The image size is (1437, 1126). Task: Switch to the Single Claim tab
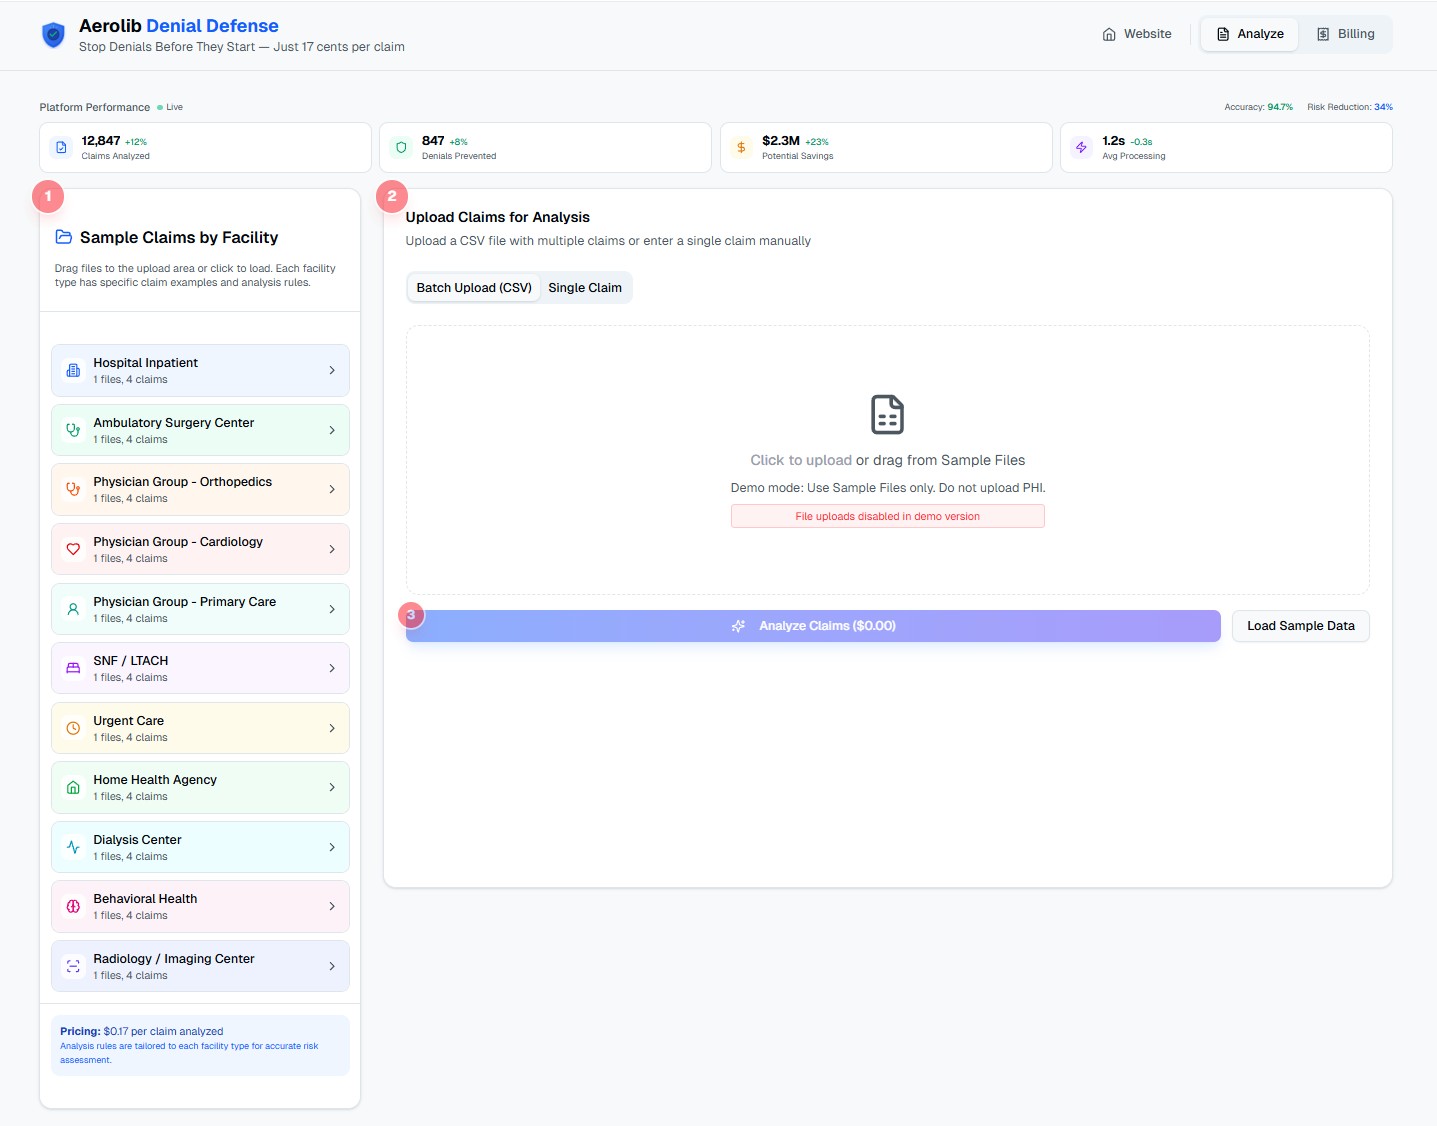point(585,287)
